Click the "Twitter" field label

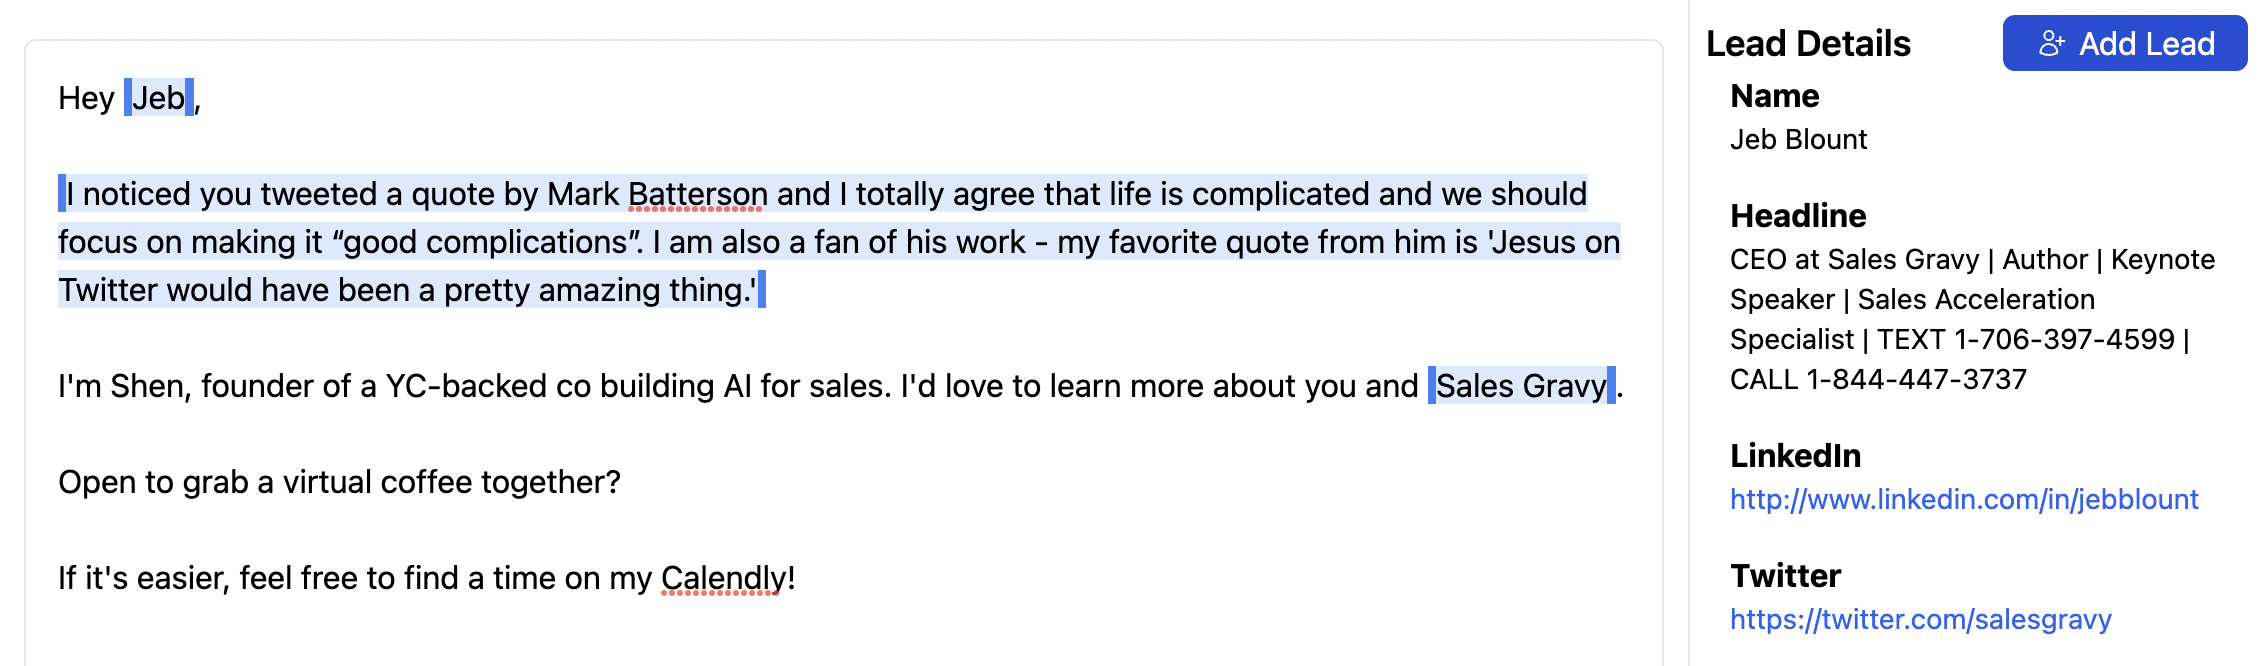pos(1785,576)
